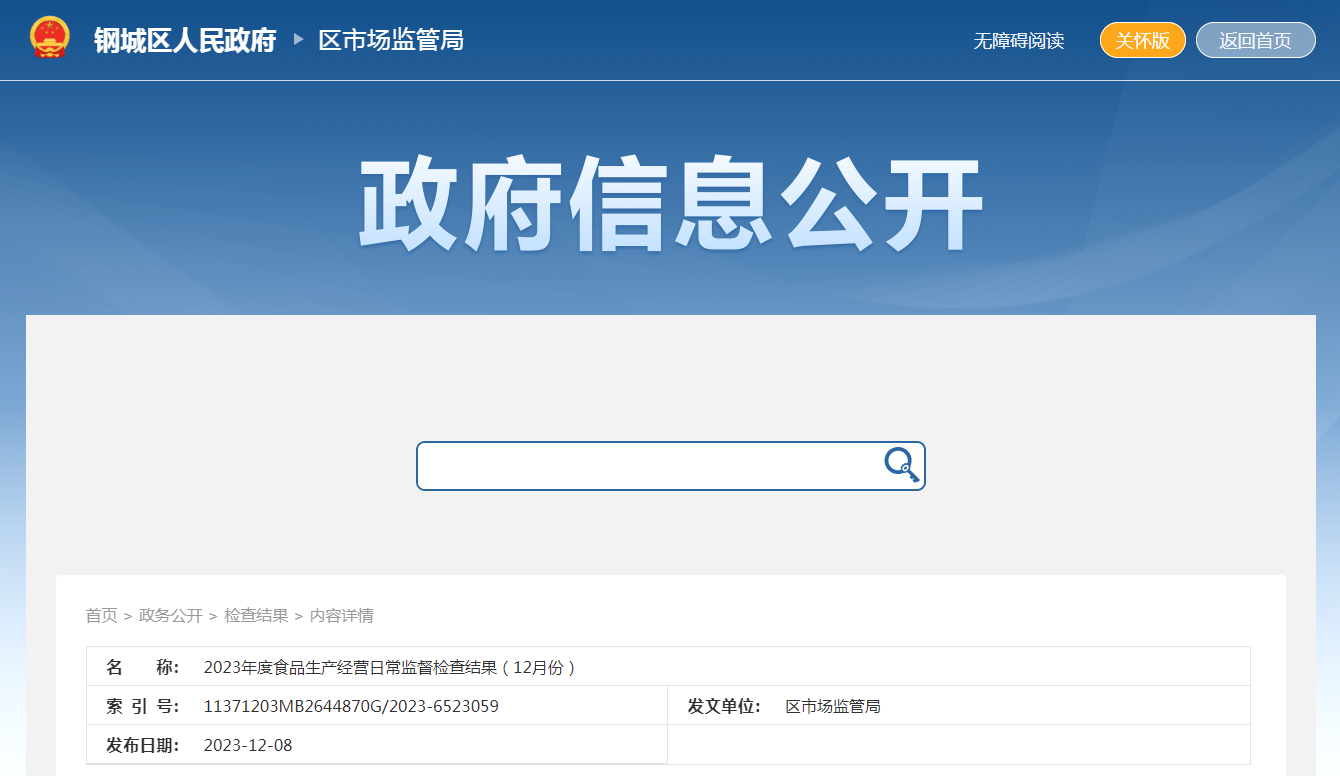Screen dimensions: 1340x776
Task: Click the national emblem logo
Action: (x=50, y=39)
